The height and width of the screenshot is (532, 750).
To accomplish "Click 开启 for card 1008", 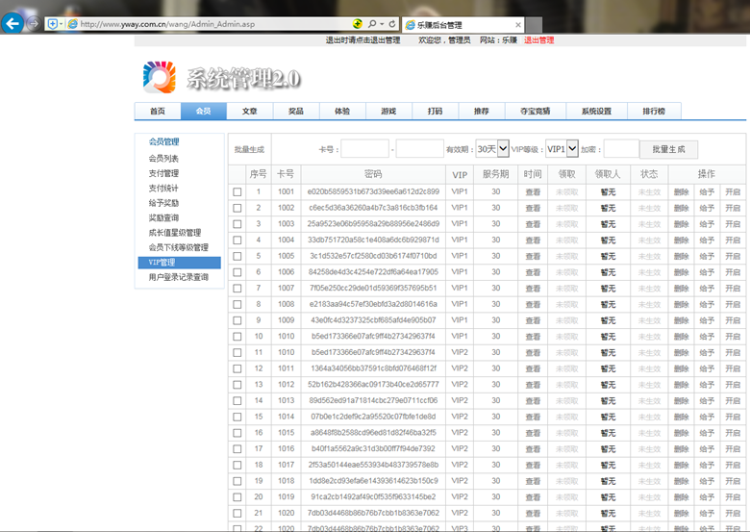I will tap(733, 304).
